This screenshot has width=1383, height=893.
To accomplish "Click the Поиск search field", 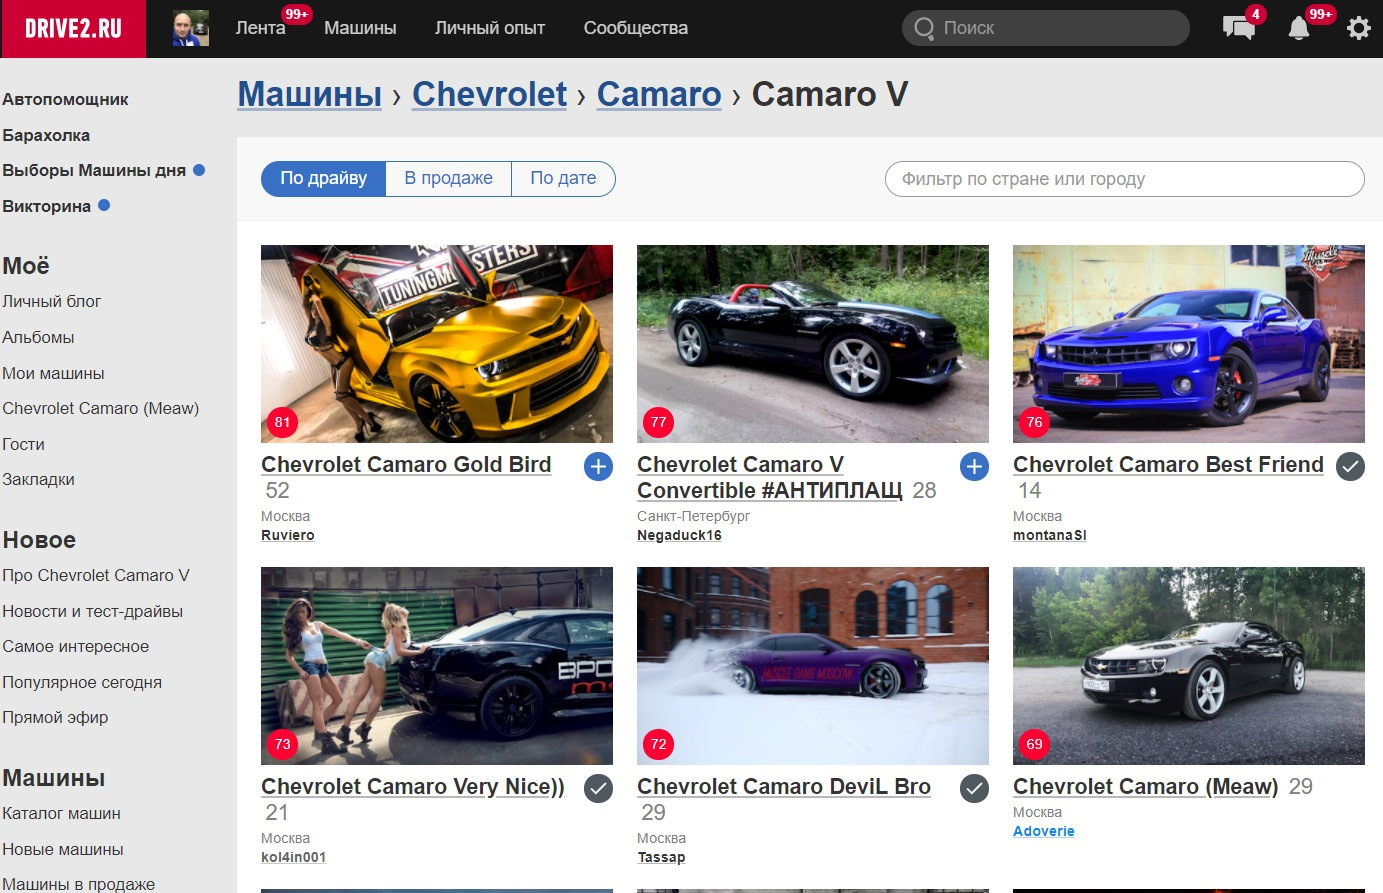I will [x=1046, y=28].
